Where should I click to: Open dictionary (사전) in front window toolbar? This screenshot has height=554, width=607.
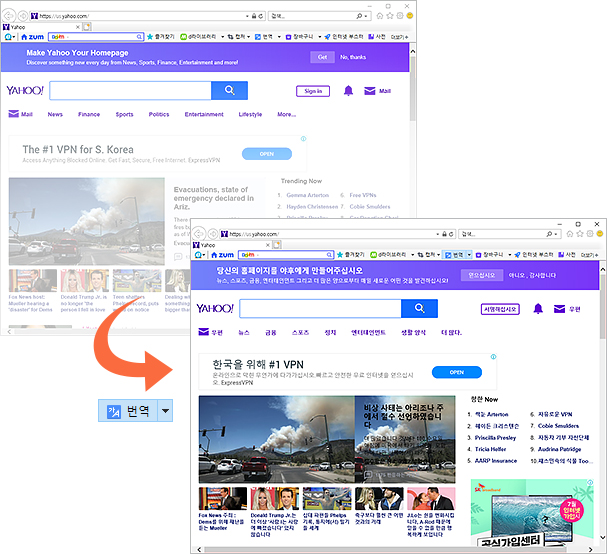coord(567,255)
